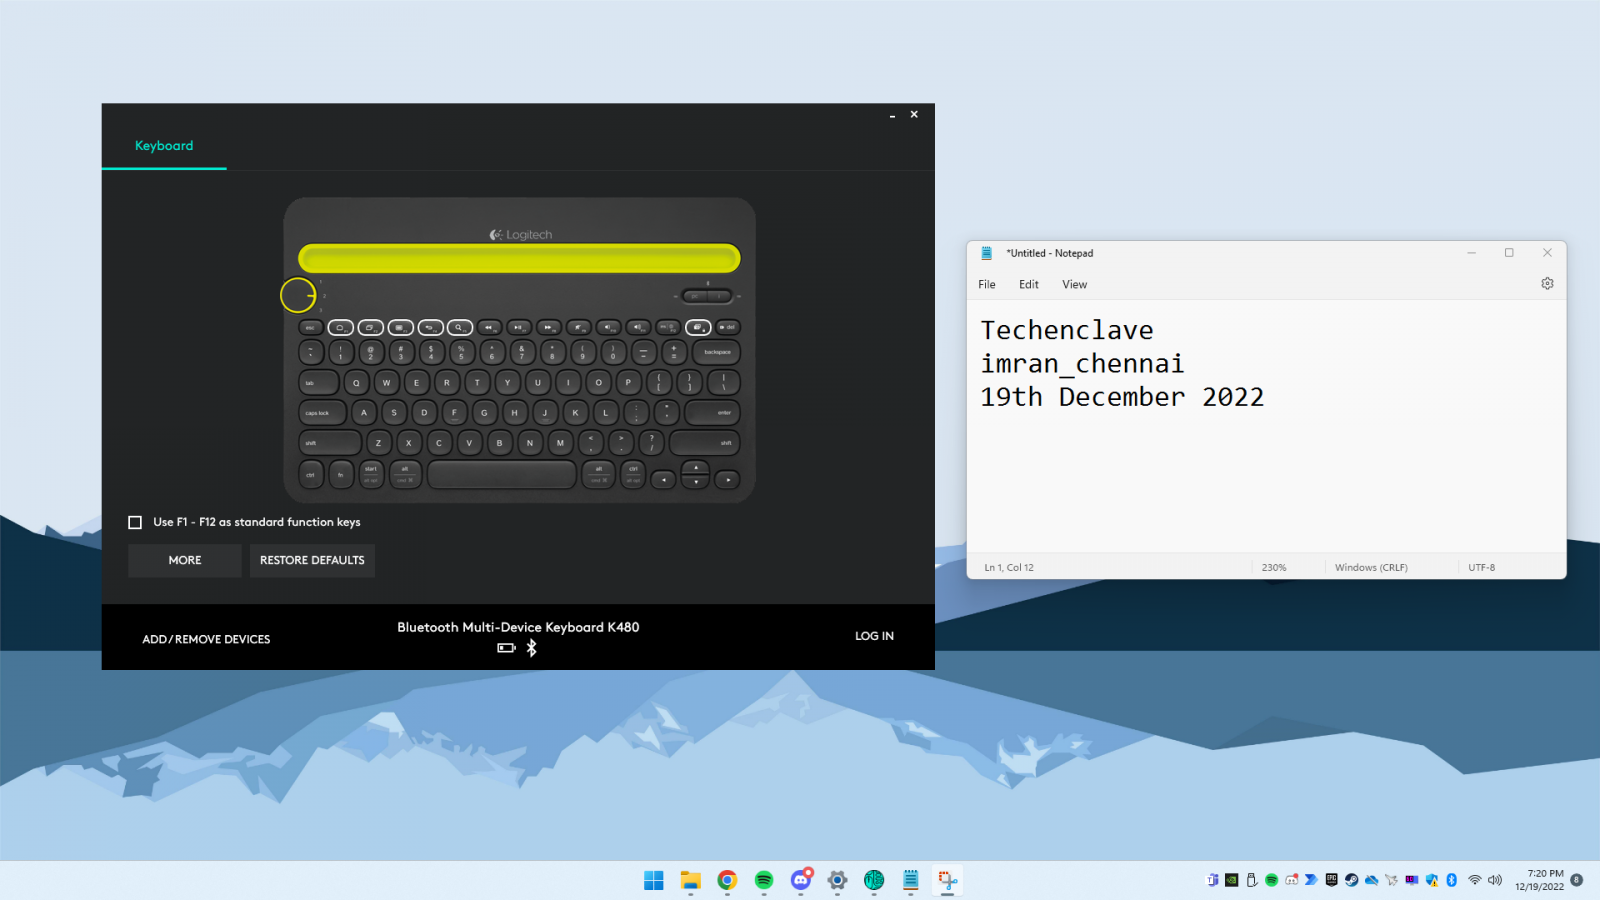The height and width of the screenshot is (900, 1600).
Task: Click the MORE button
Action: [185, 560]
